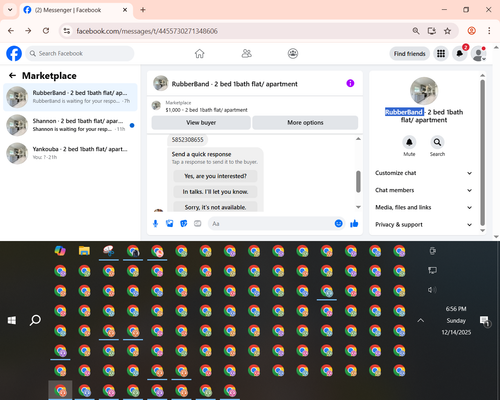Search in conversation magnifier icon
Viewport: 500px width, 400px height.
click(437, 142)
